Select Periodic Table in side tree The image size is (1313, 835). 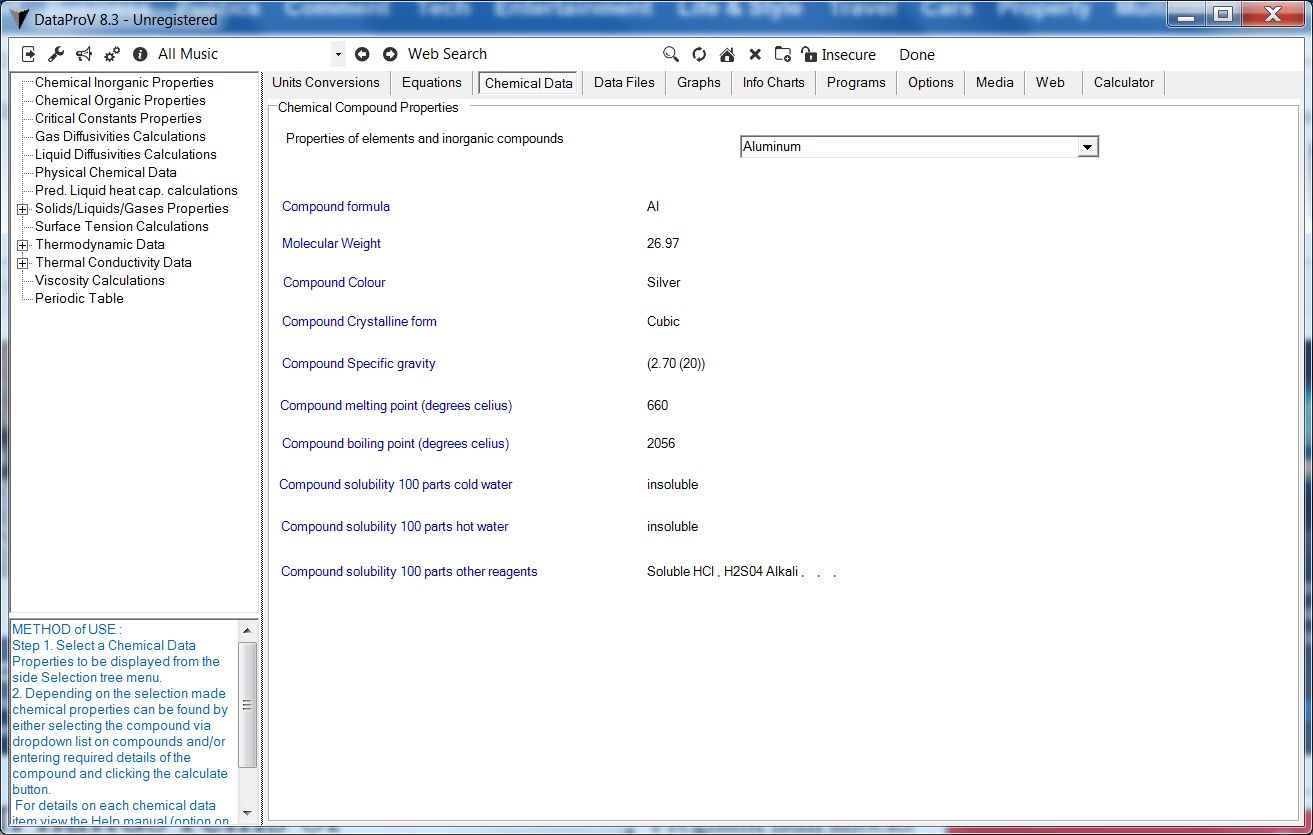[x=79, y=299]
